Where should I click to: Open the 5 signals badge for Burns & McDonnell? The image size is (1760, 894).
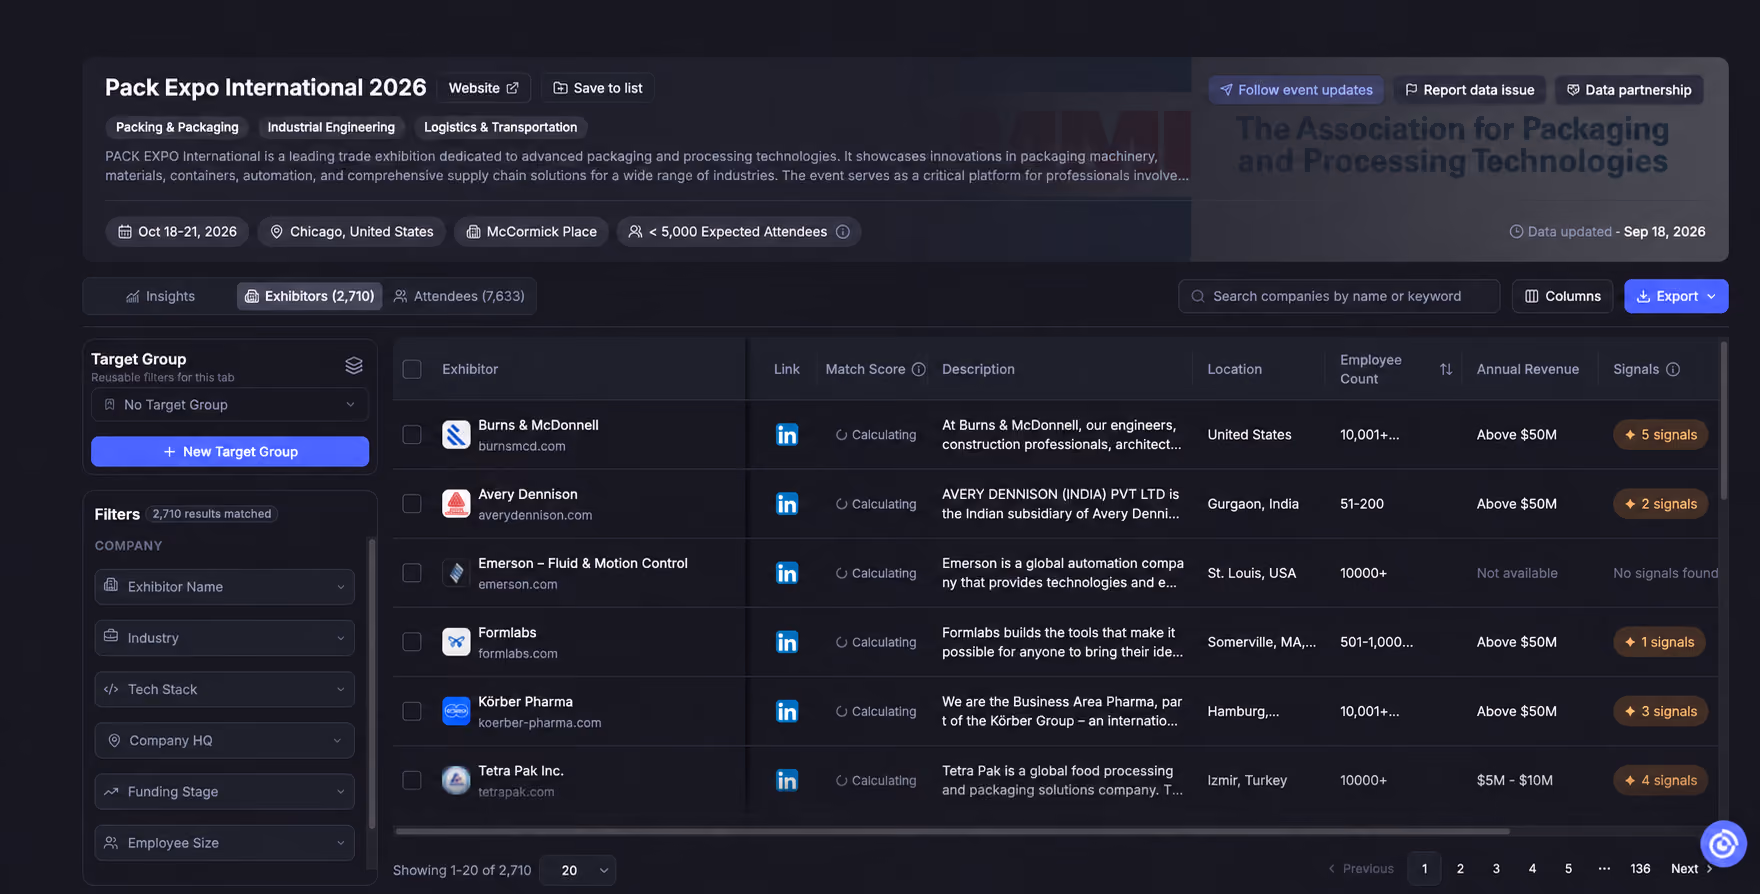[x=1660, y=435]
